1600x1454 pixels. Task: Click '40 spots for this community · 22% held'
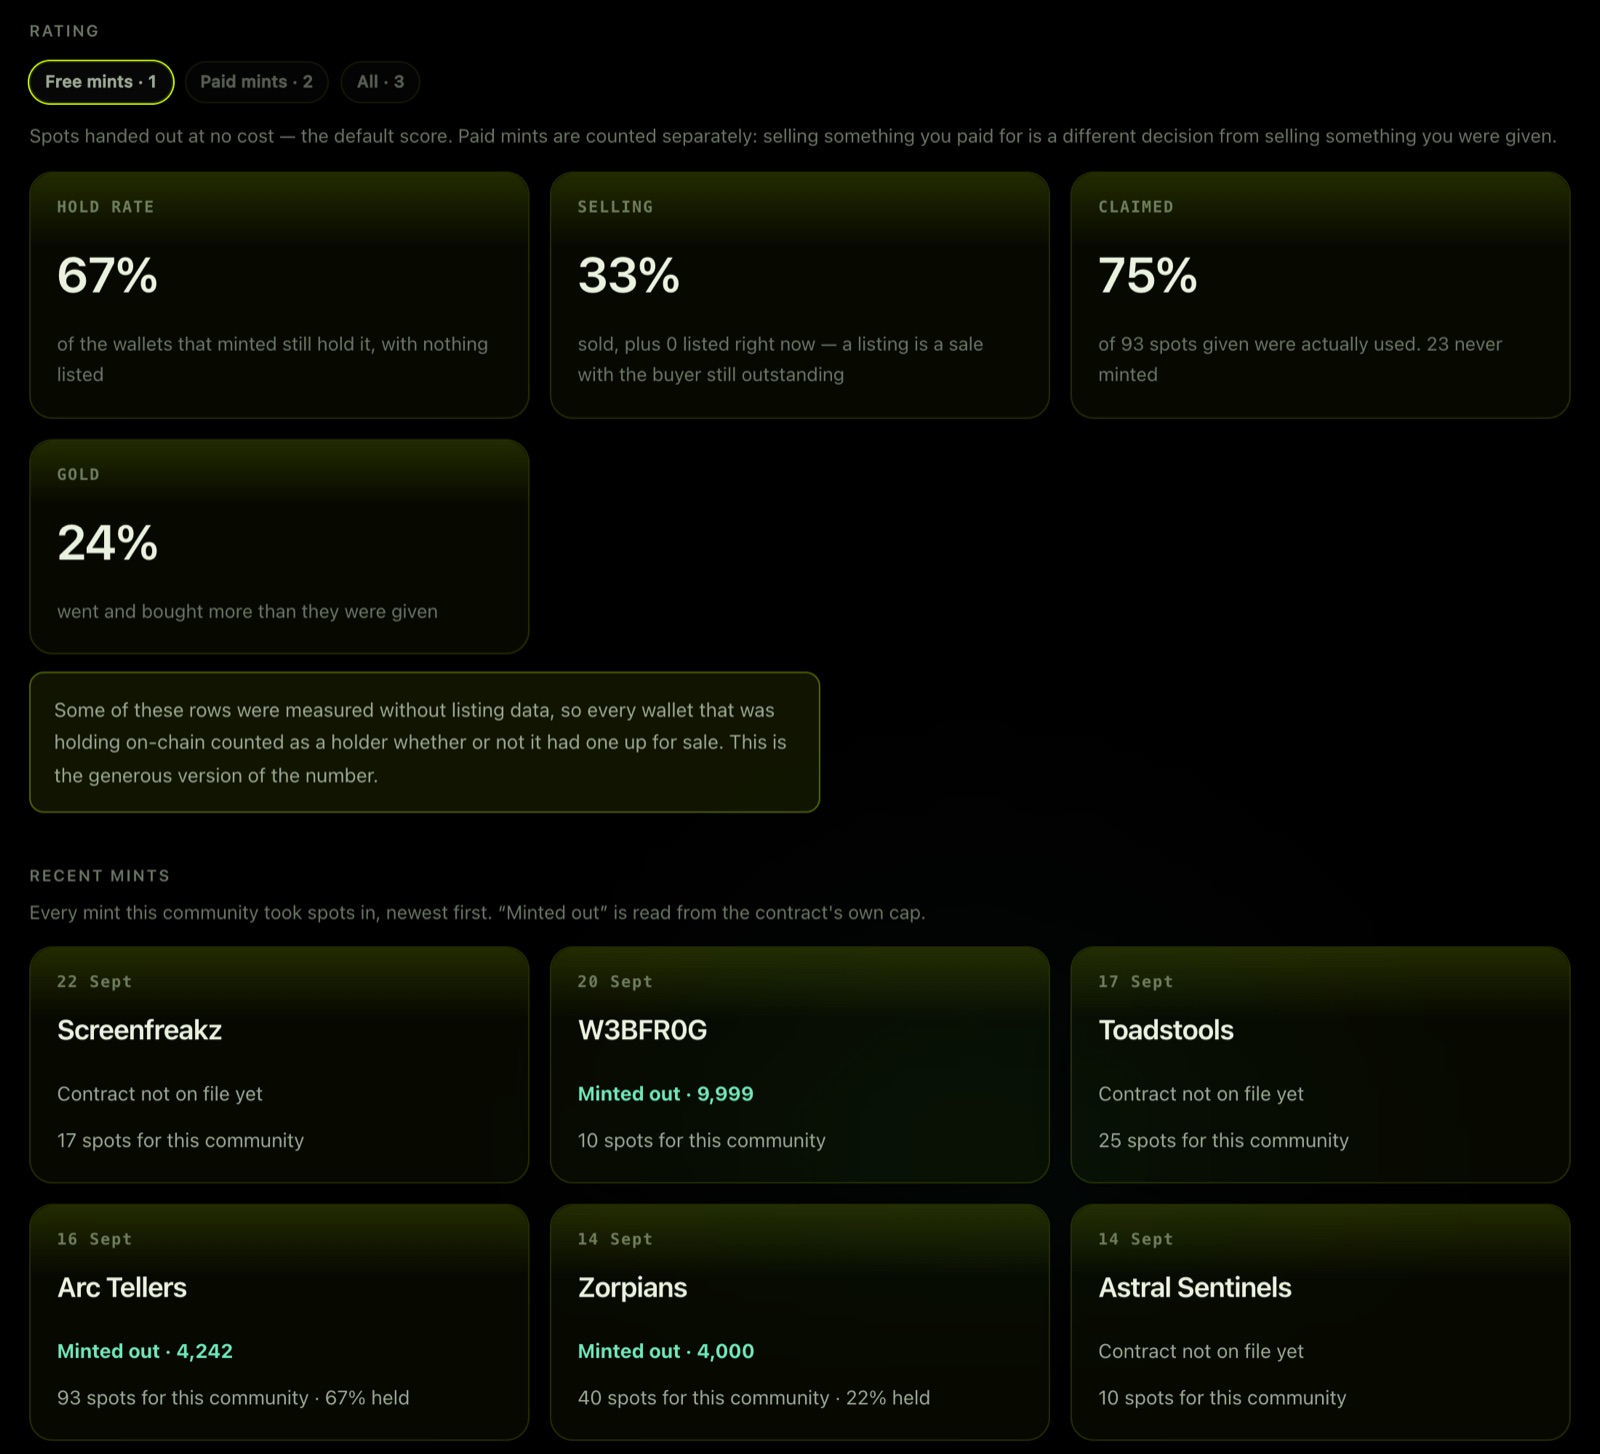(x=754, y=1398)
